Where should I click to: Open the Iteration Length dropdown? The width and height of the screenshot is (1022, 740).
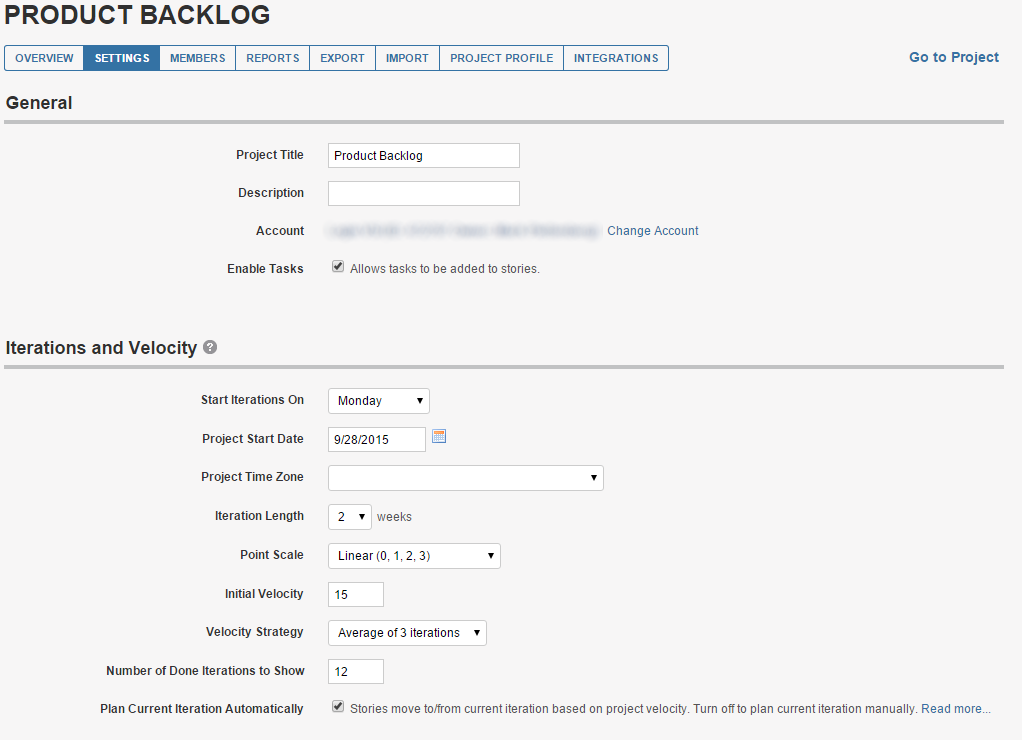coord(349,516)
